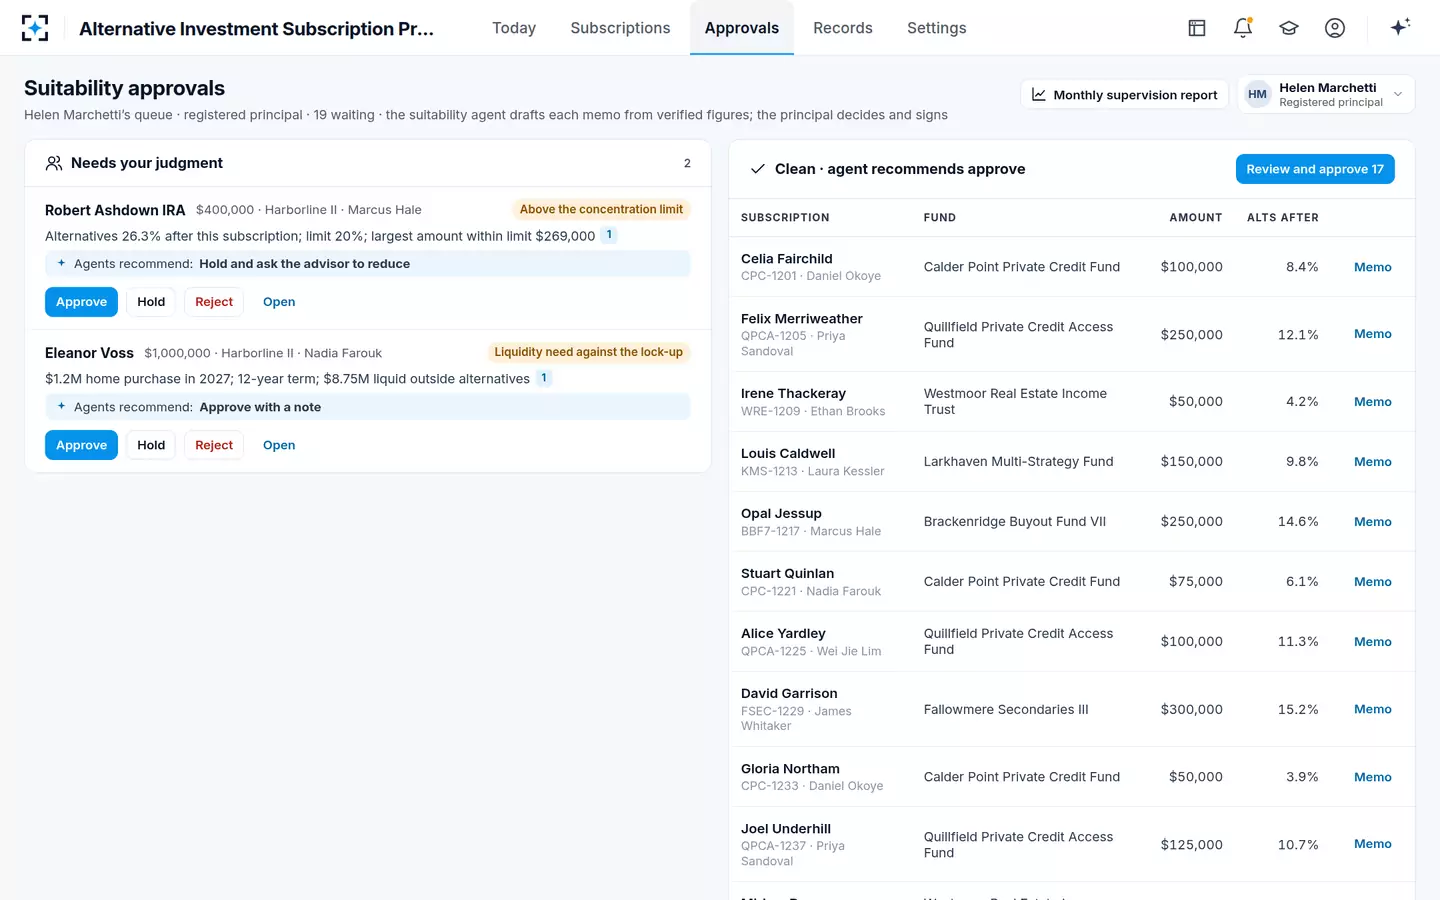This screenshot has height=900, width=1440.
Task: Open the Memo for Opal Jessup
Action: pyautogui.click(x=1373, y=522)
